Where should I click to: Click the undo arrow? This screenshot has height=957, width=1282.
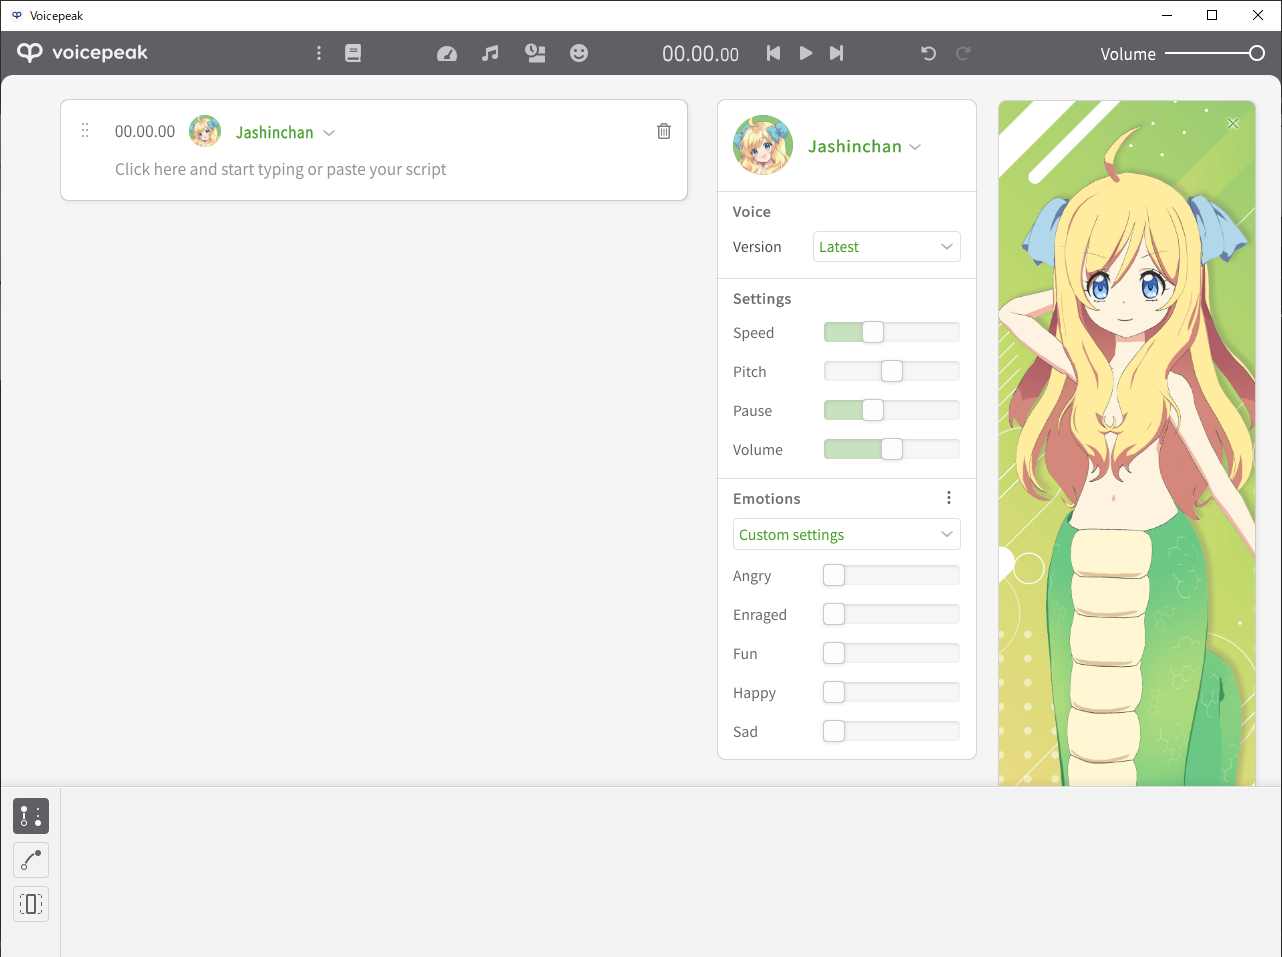point(928,53)
